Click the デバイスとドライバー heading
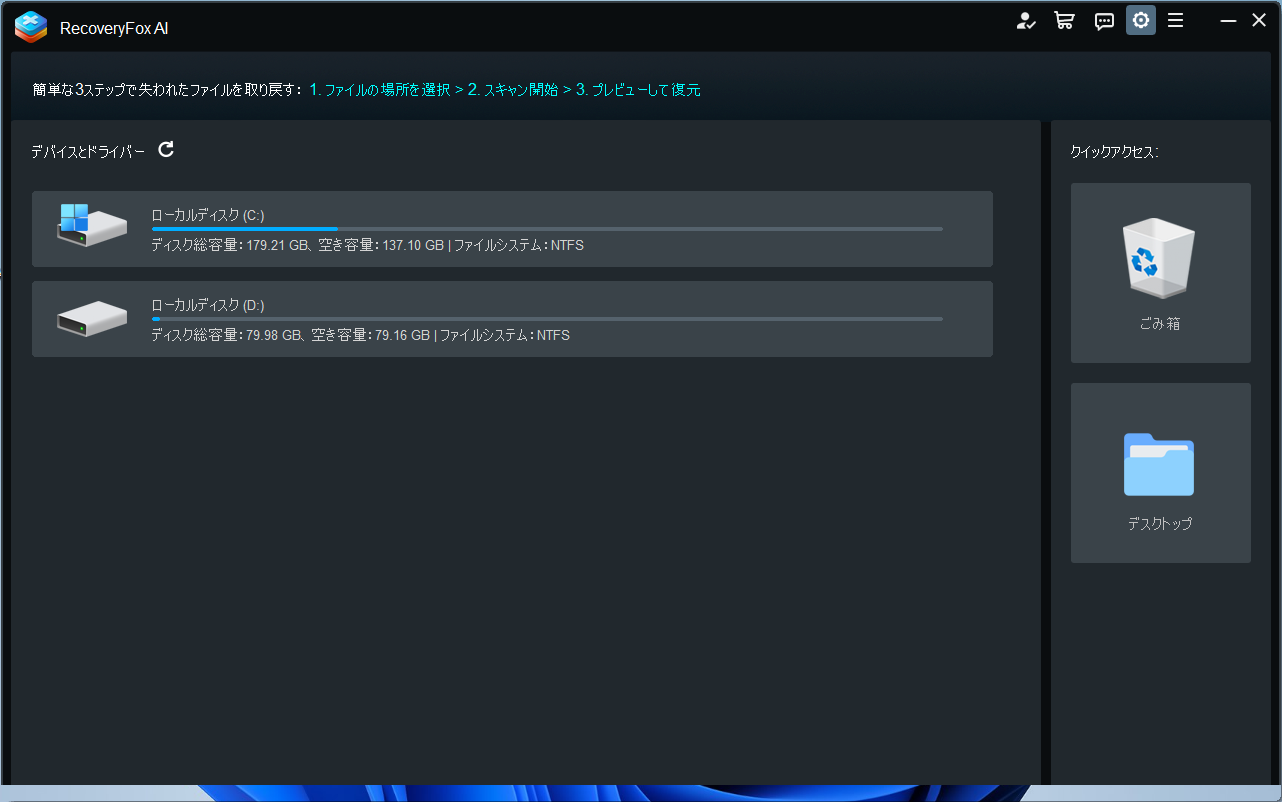The image size is (1282, 802). point(88,151)
